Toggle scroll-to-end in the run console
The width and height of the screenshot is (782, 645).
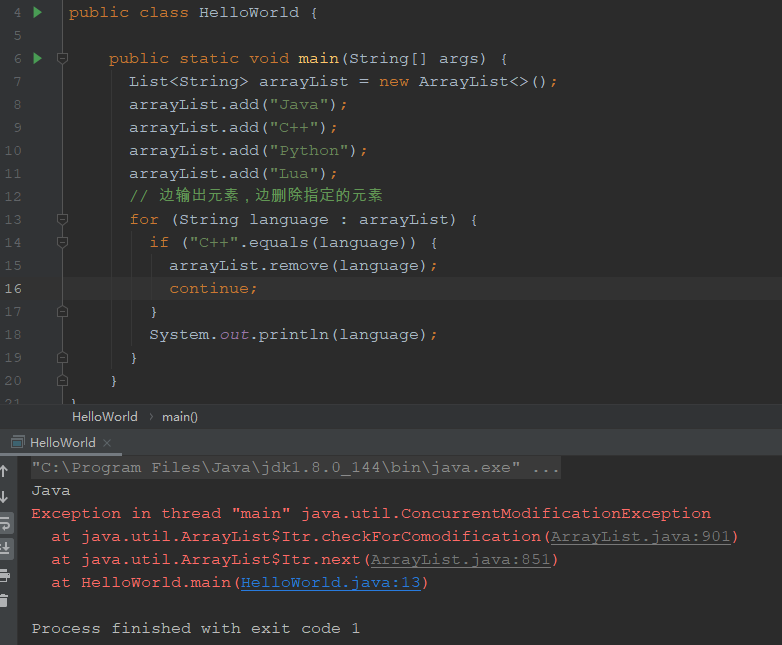pyautogui.click(x=5, y=548)
